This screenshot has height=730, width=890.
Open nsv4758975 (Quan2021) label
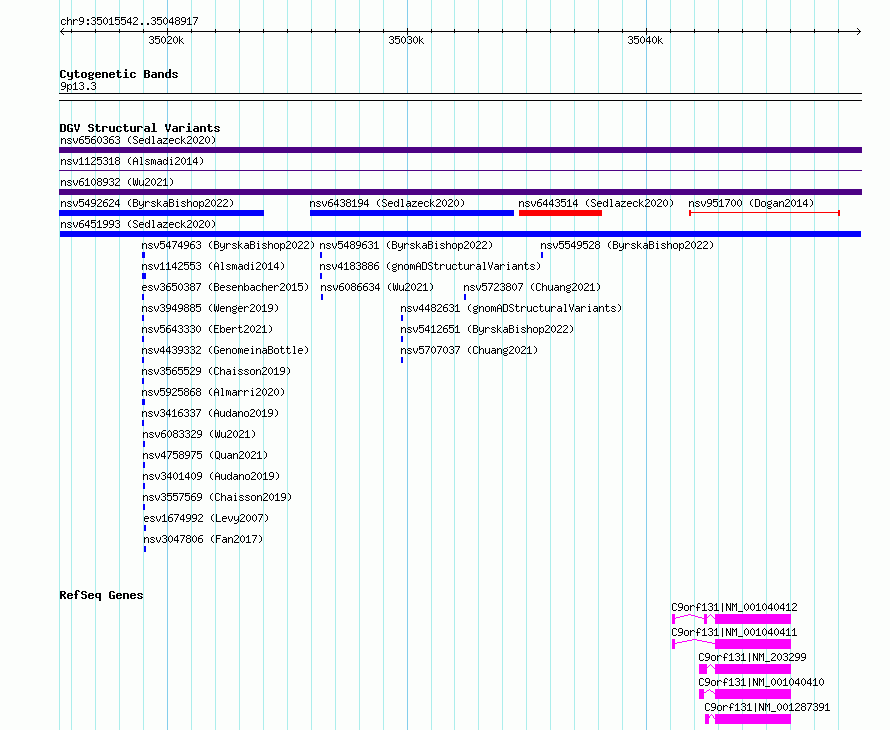(205, 455)
